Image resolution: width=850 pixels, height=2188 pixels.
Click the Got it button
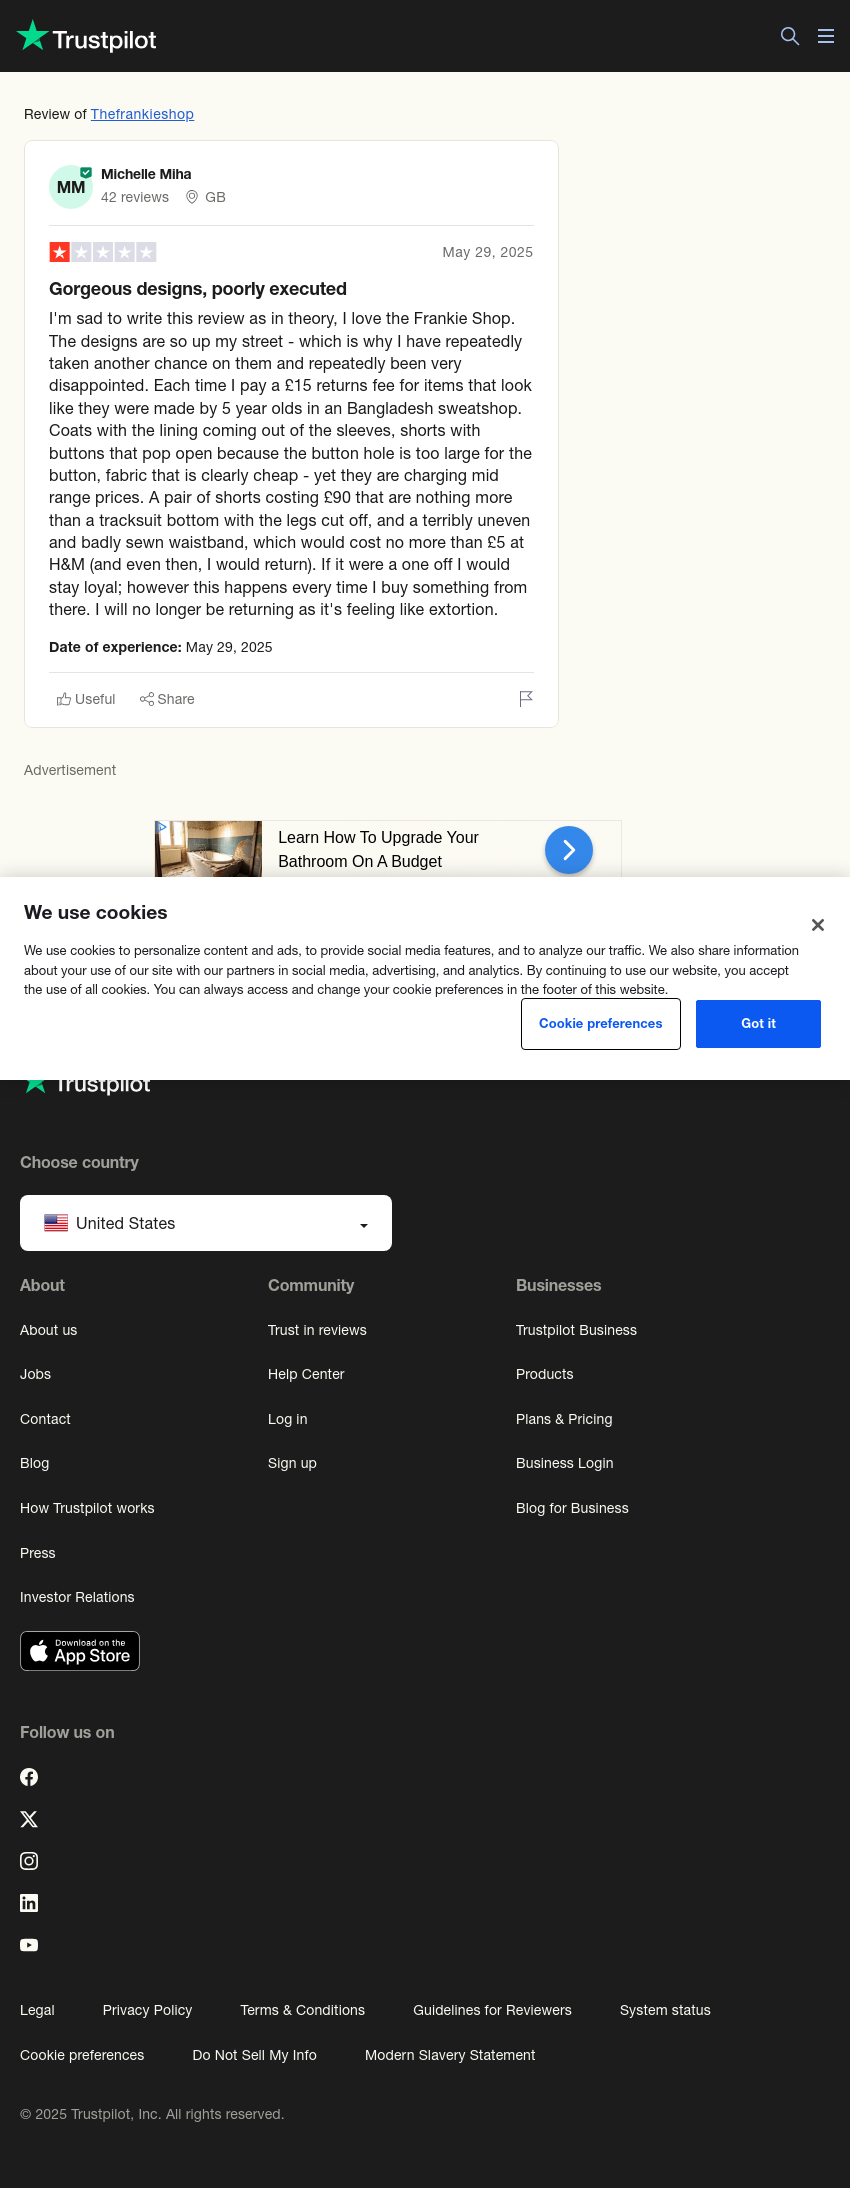pyautogui.click(x=758, y=1024)
